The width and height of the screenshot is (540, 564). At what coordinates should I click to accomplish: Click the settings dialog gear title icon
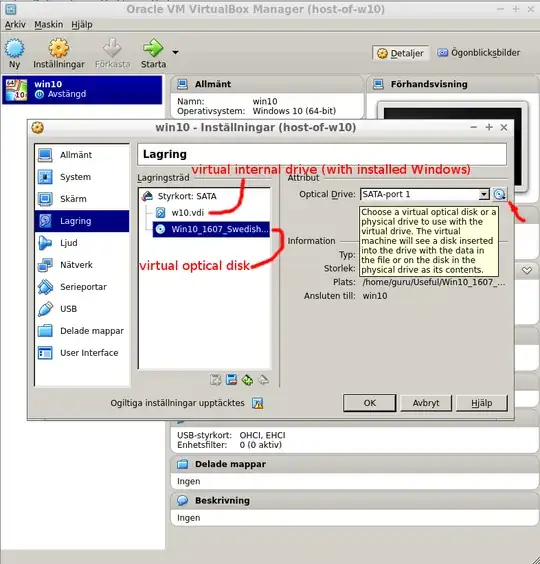click(x=37, y=127)
